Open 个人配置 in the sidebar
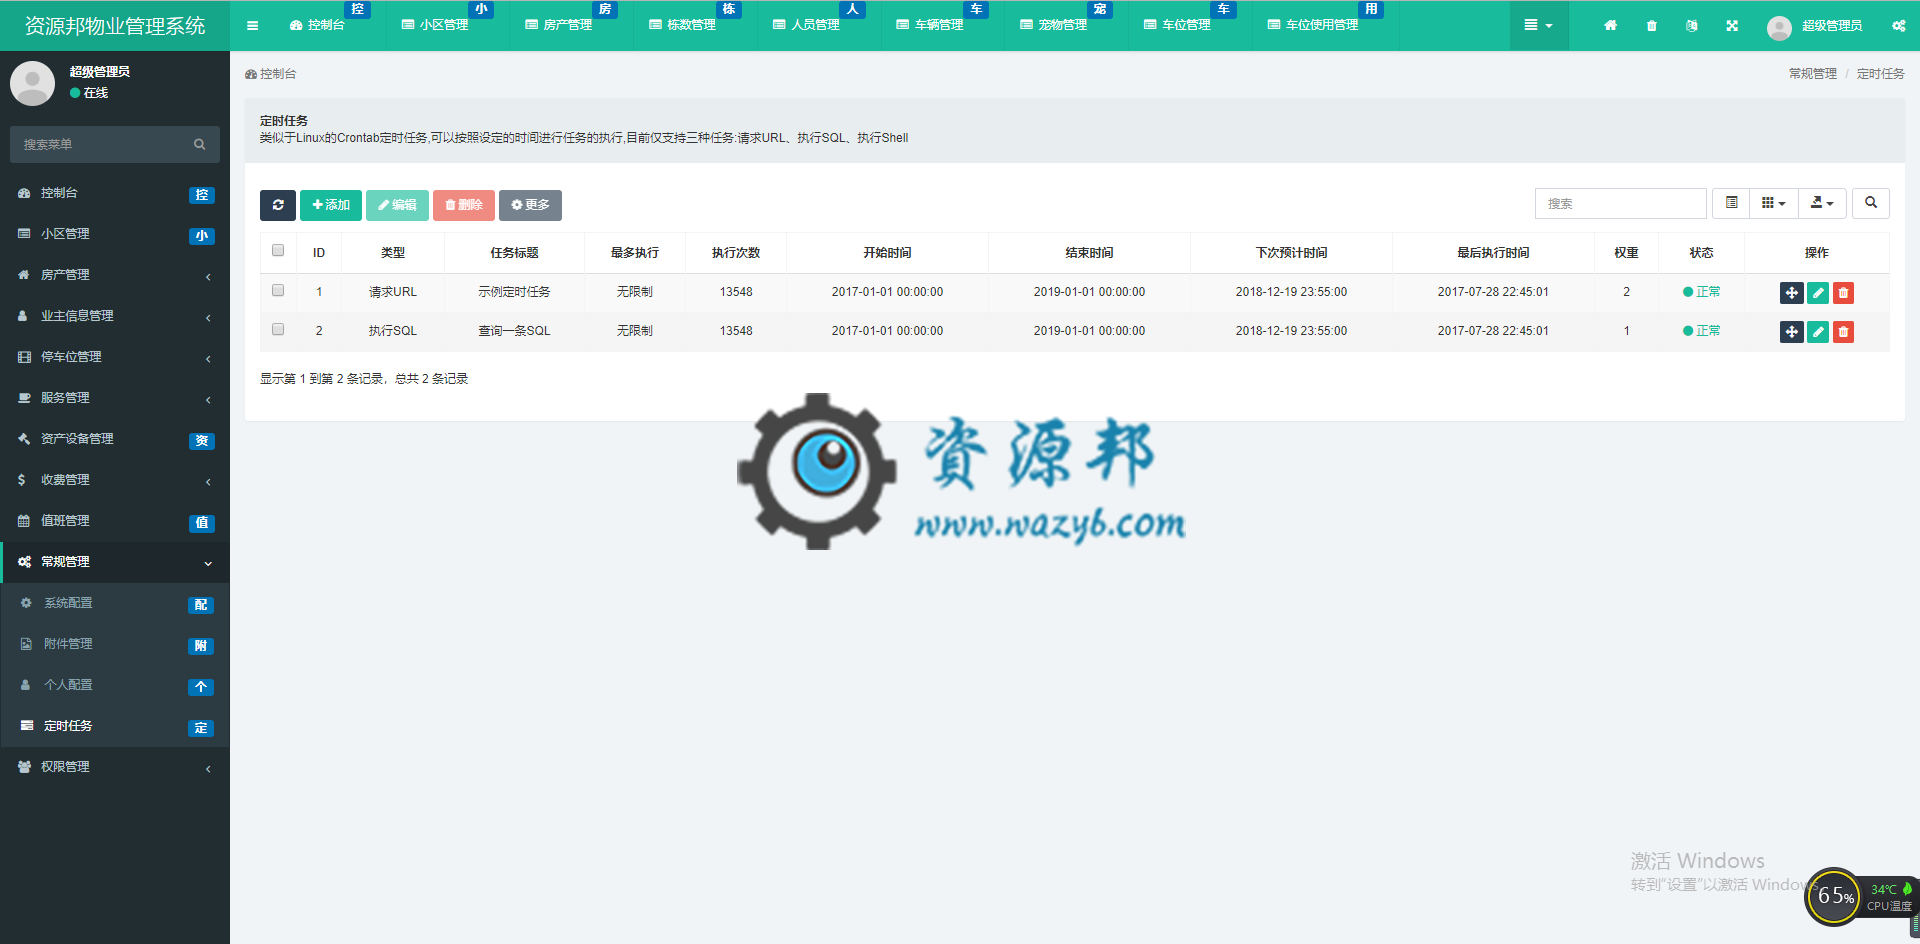Viewport: 1920px width, 944px height. (115, 685)
